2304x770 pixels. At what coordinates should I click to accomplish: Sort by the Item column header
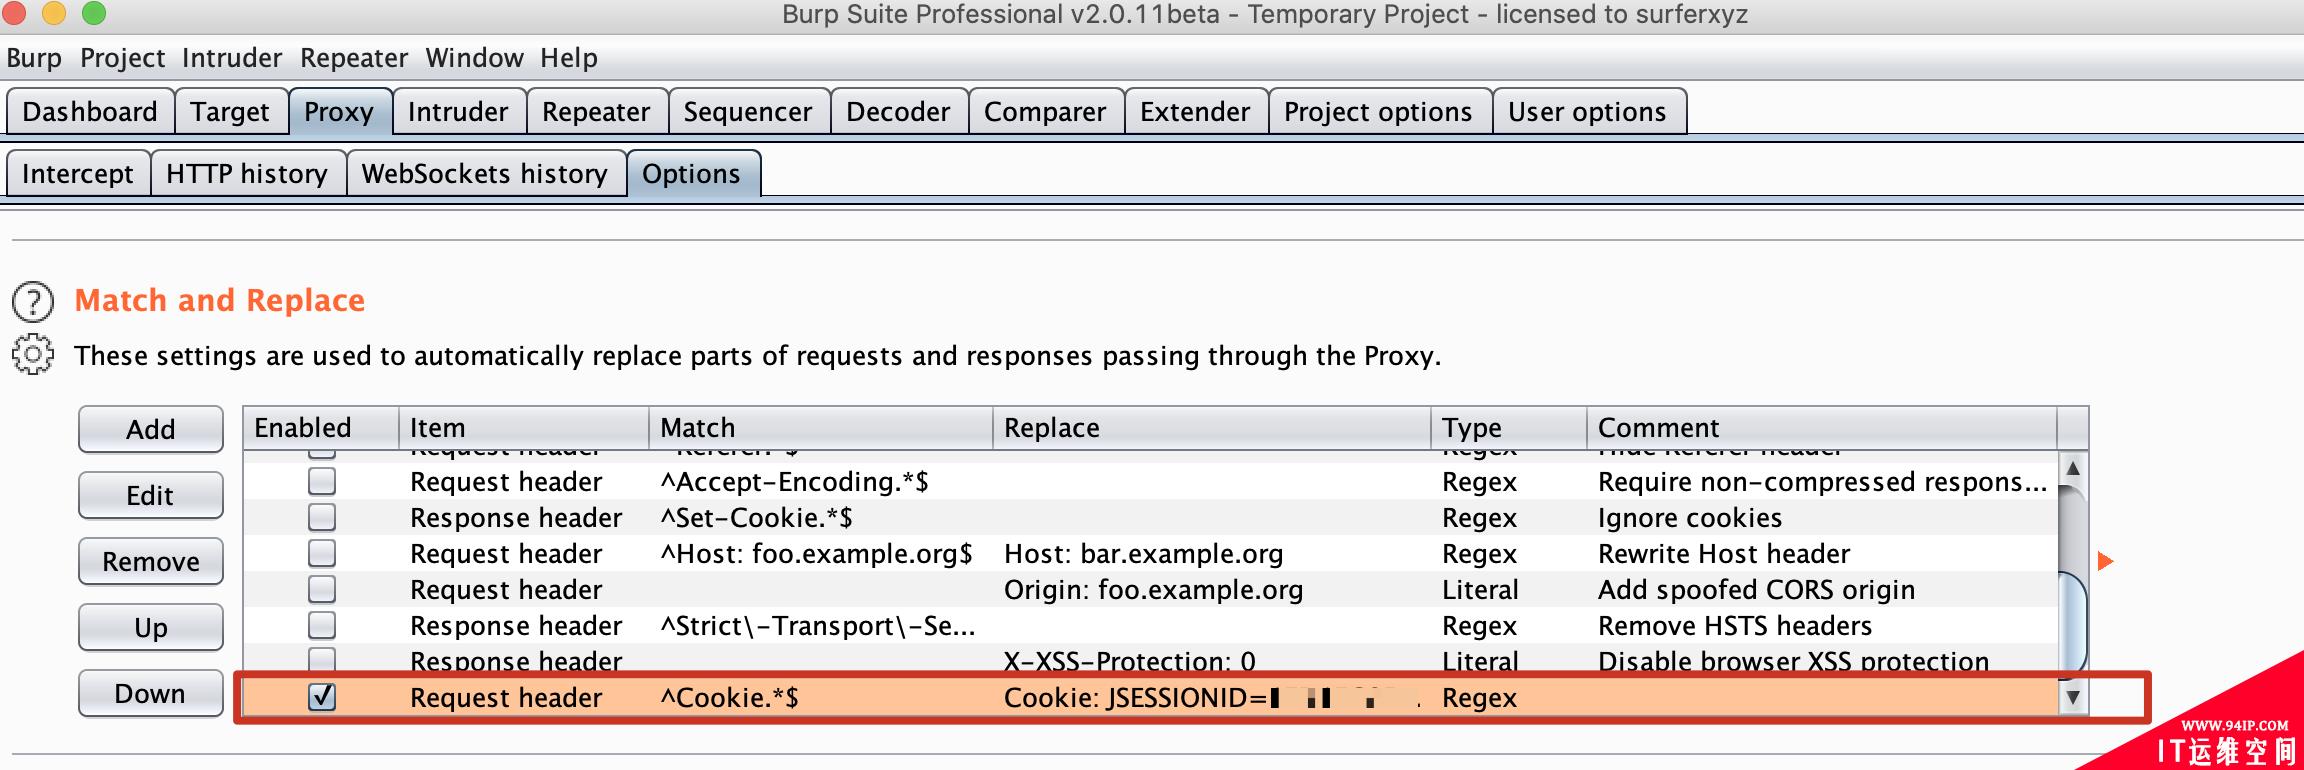tap(523, 428)
